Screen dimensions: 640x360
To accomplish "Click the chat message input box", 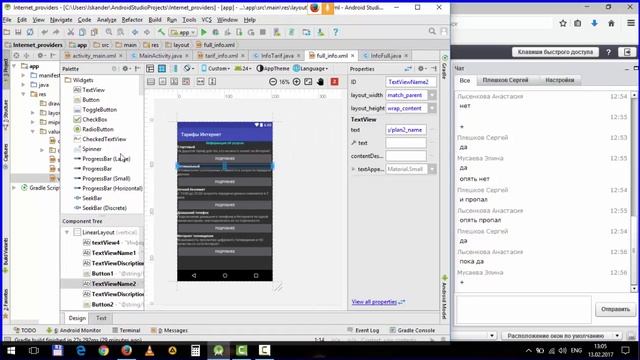I will [x=523, y=309].
